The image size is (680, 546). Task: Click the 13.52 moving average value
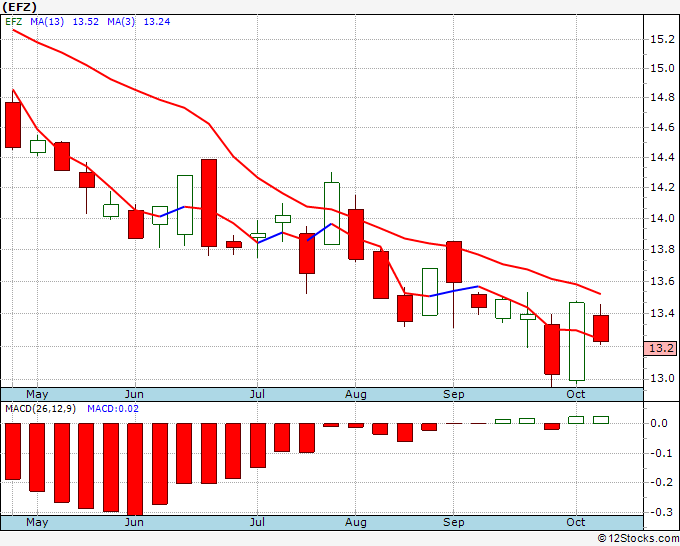coord(85,22)
